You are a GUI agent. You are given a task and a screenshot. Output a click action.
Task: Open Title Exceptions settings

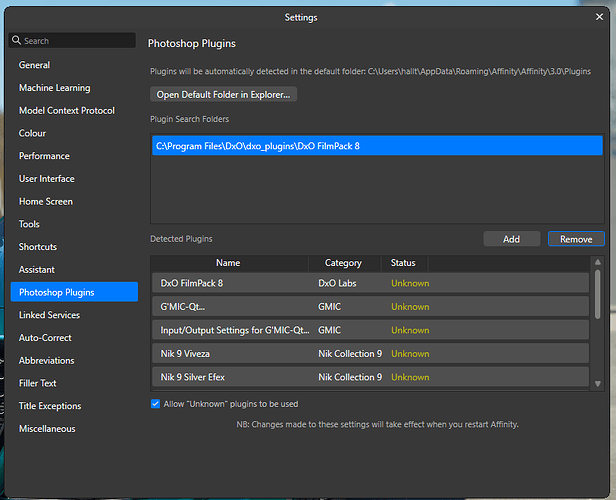tap(50, 406)
